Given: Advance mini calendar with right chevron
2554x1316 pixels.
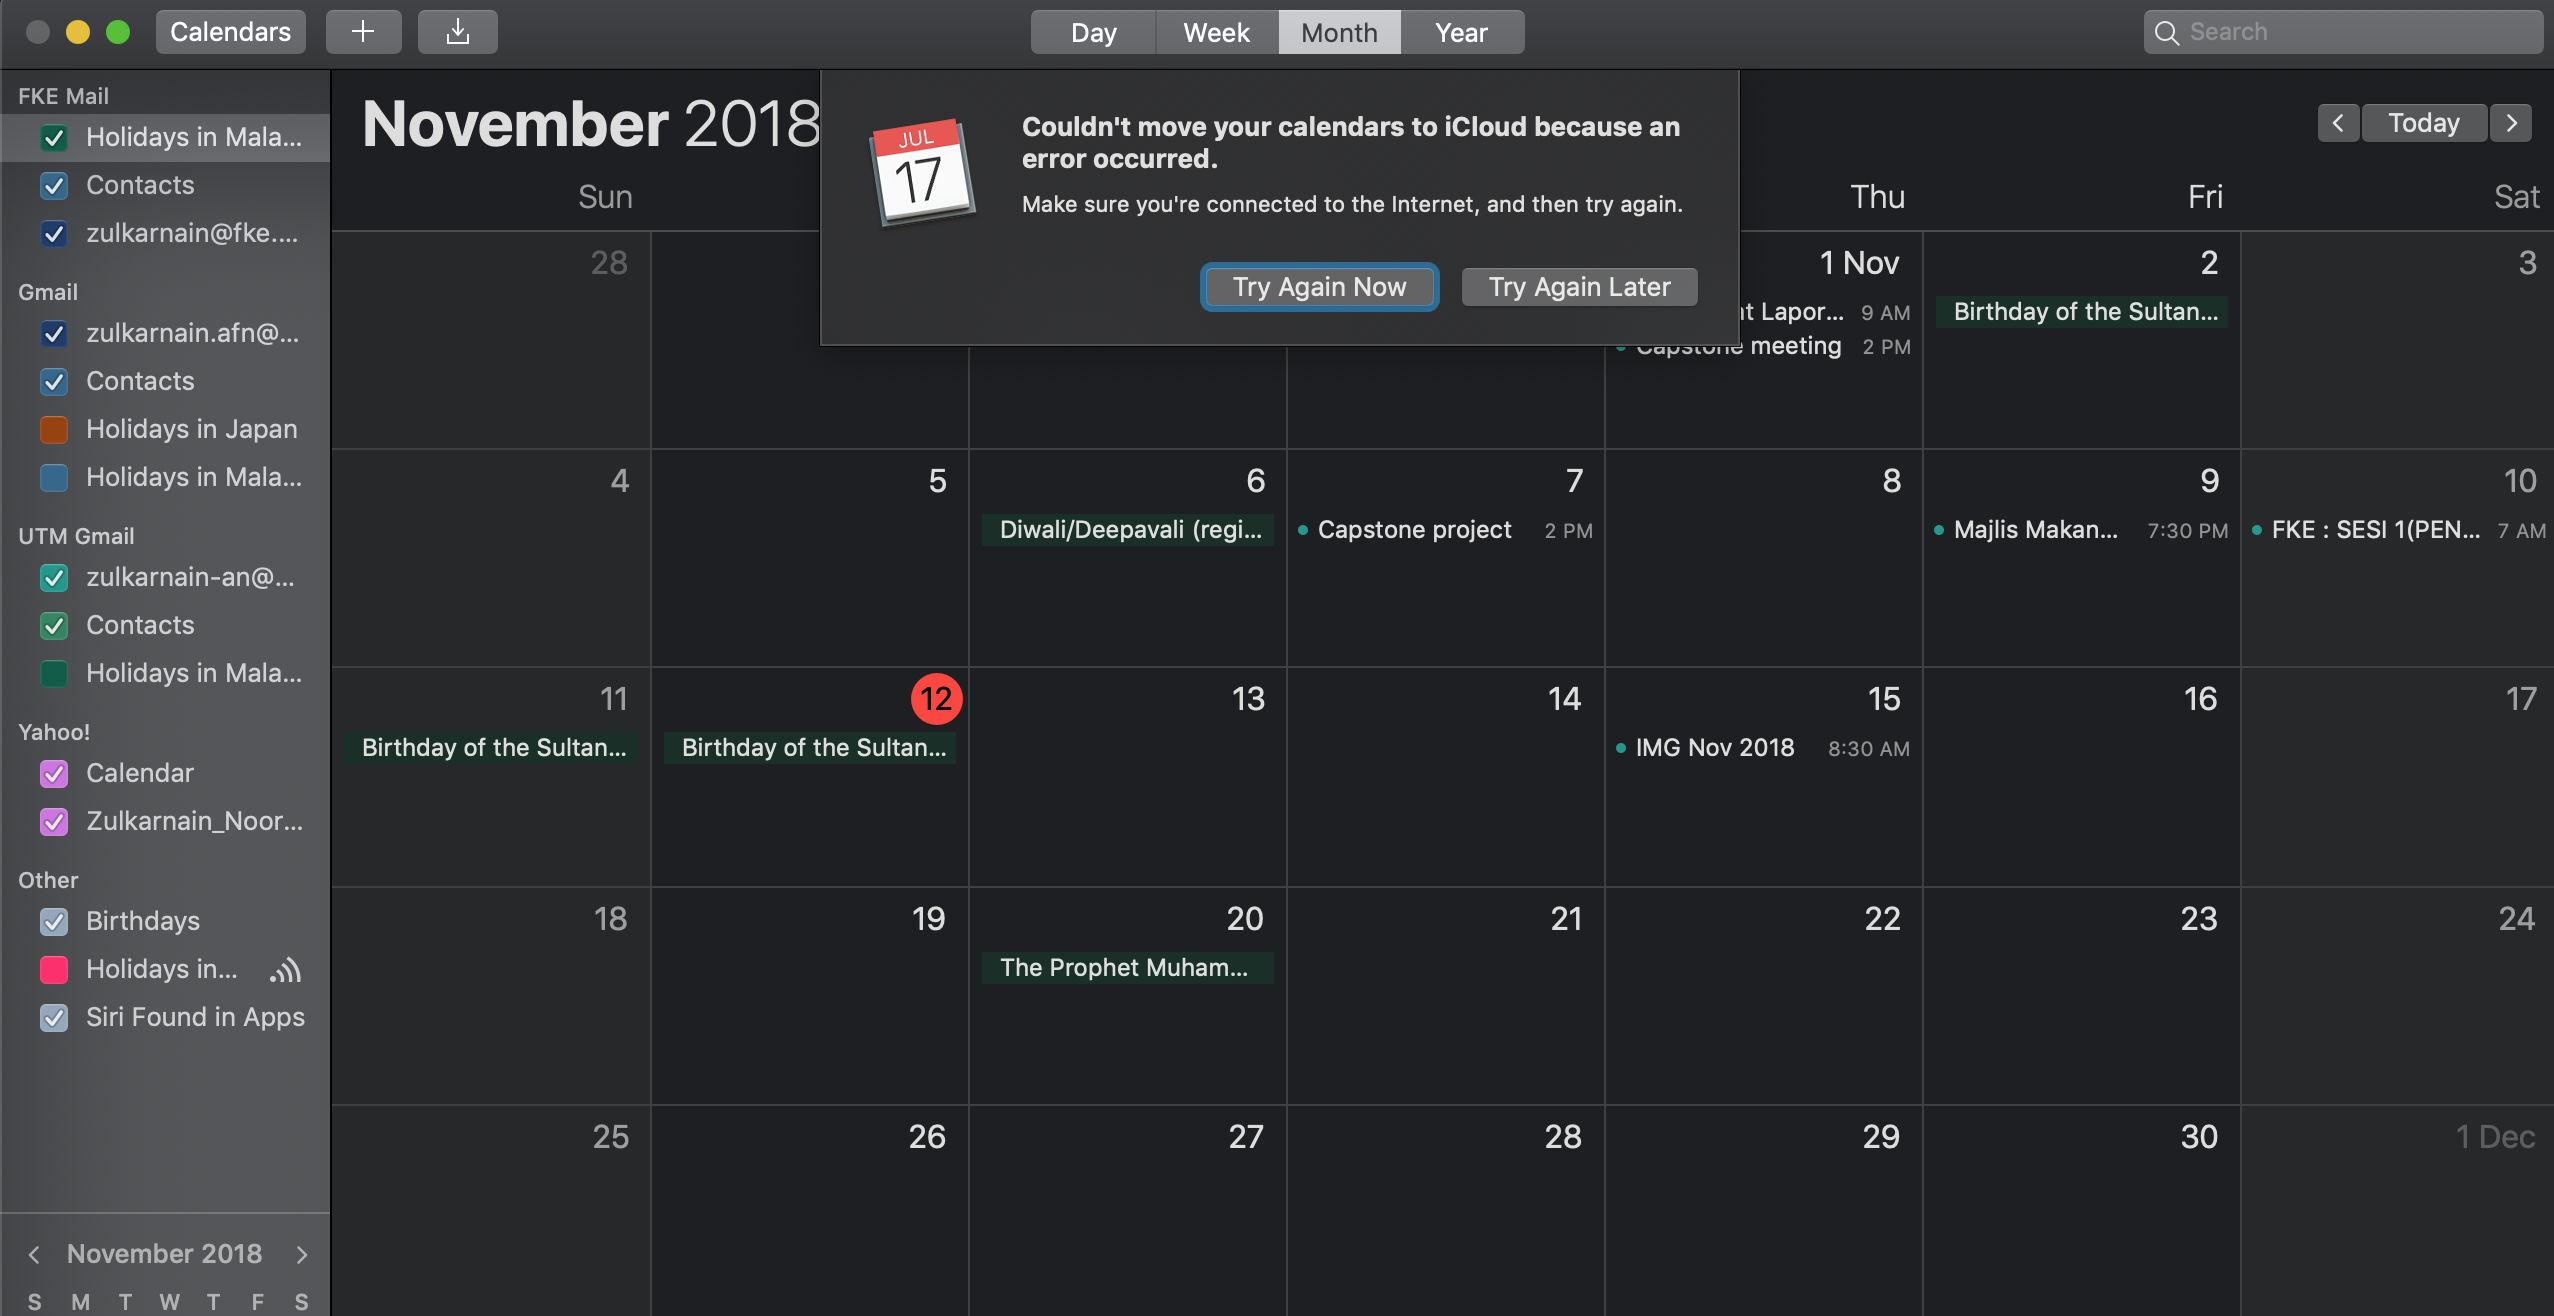Looking at the screenshot, I should 301,1254.
